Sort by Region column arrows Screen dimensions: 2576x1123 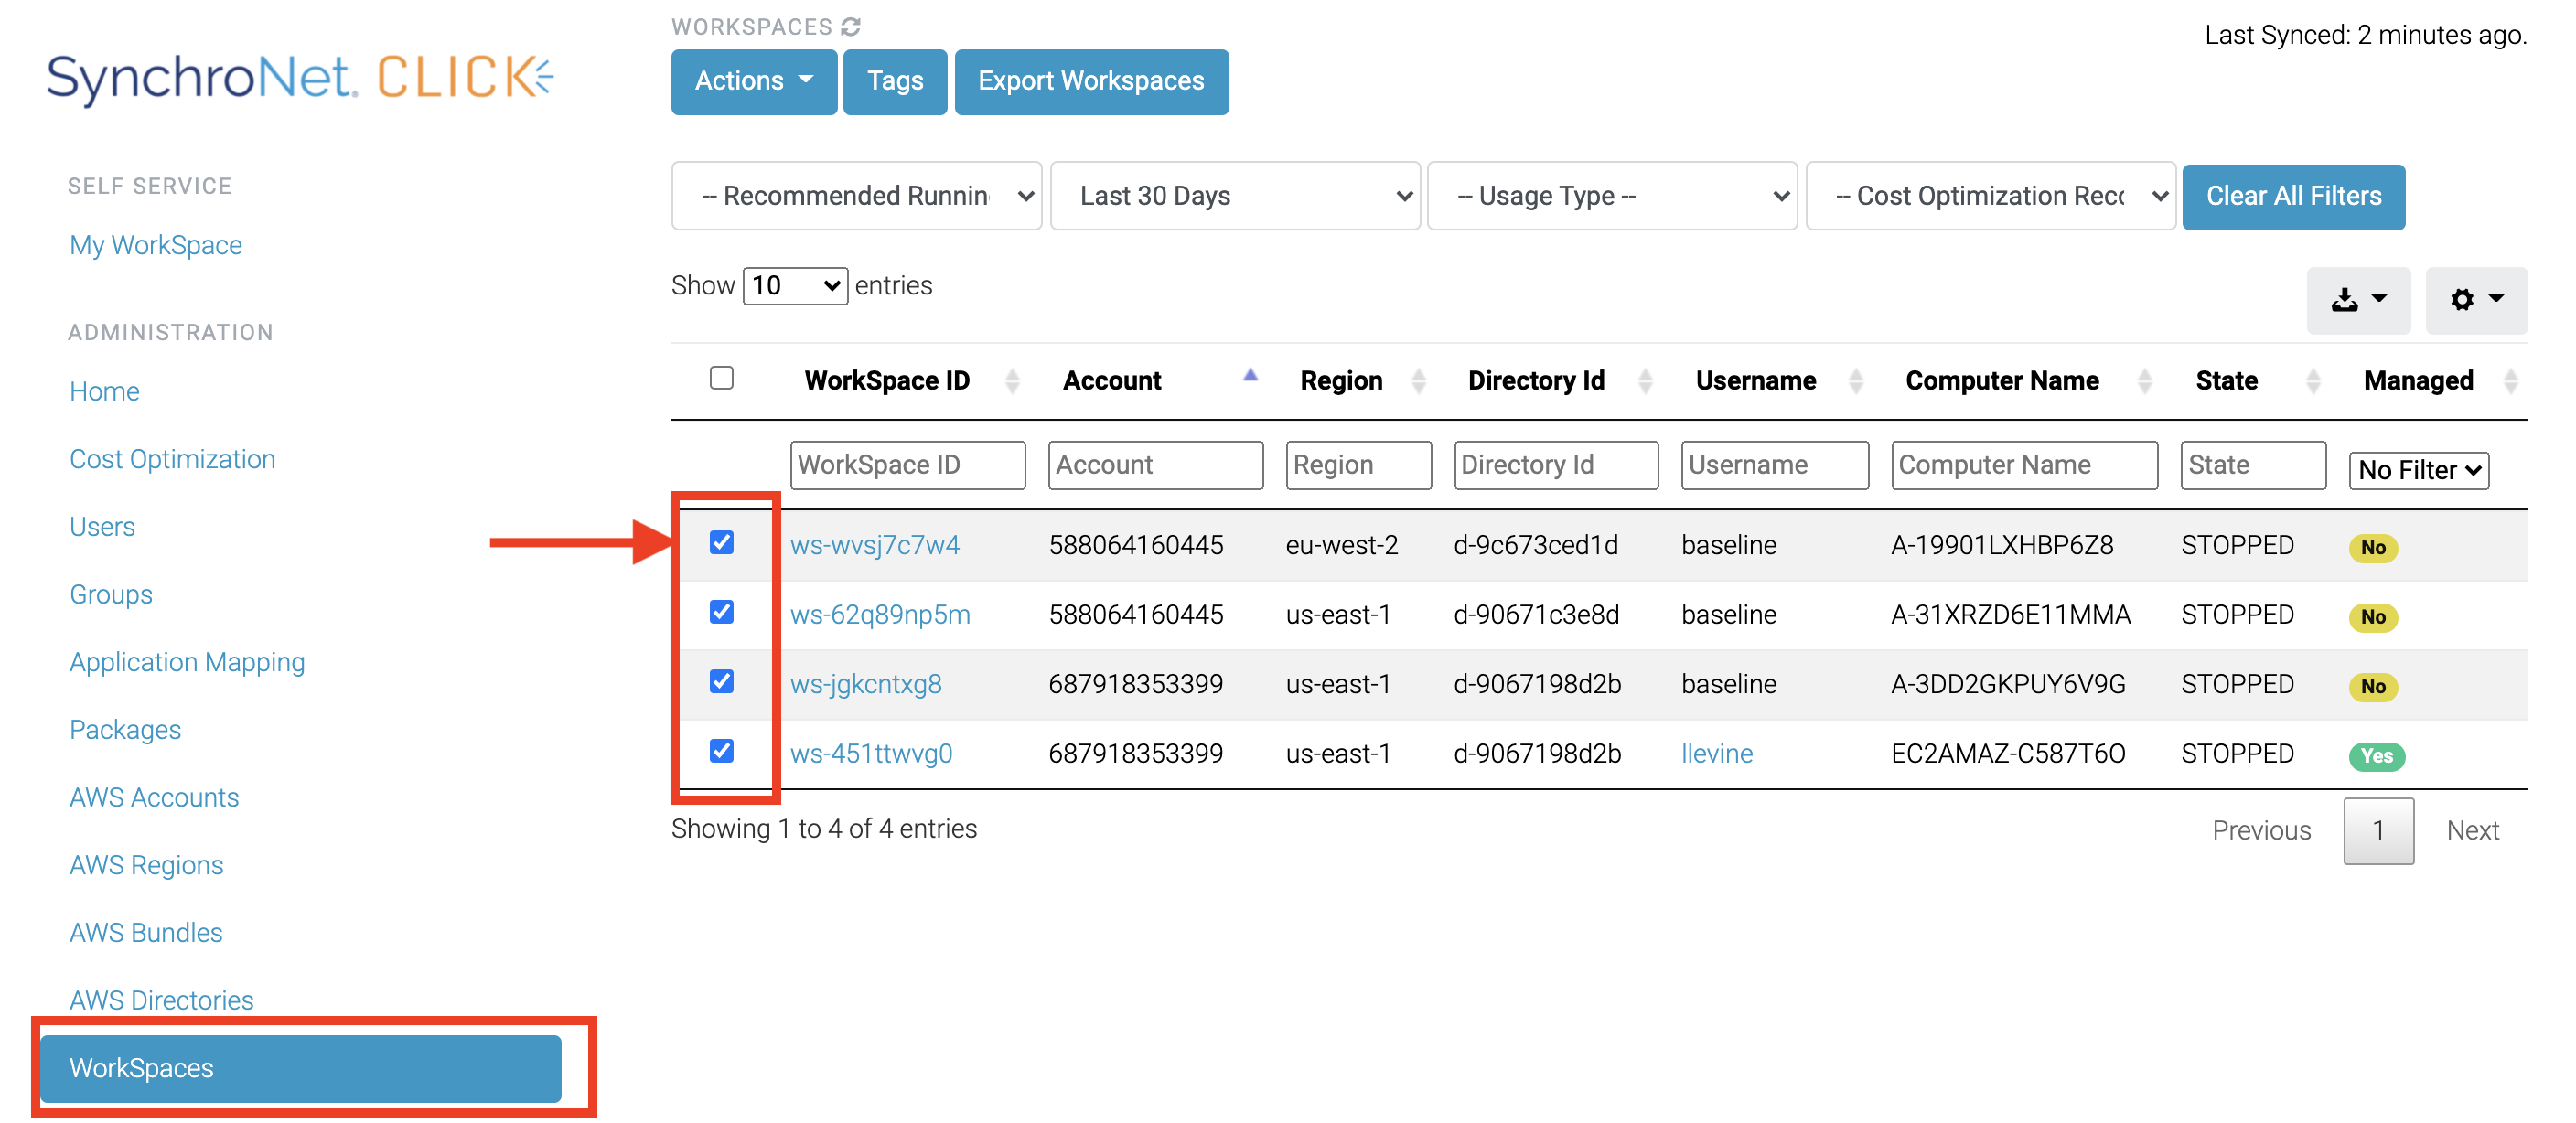click(x=1418, y=381)
